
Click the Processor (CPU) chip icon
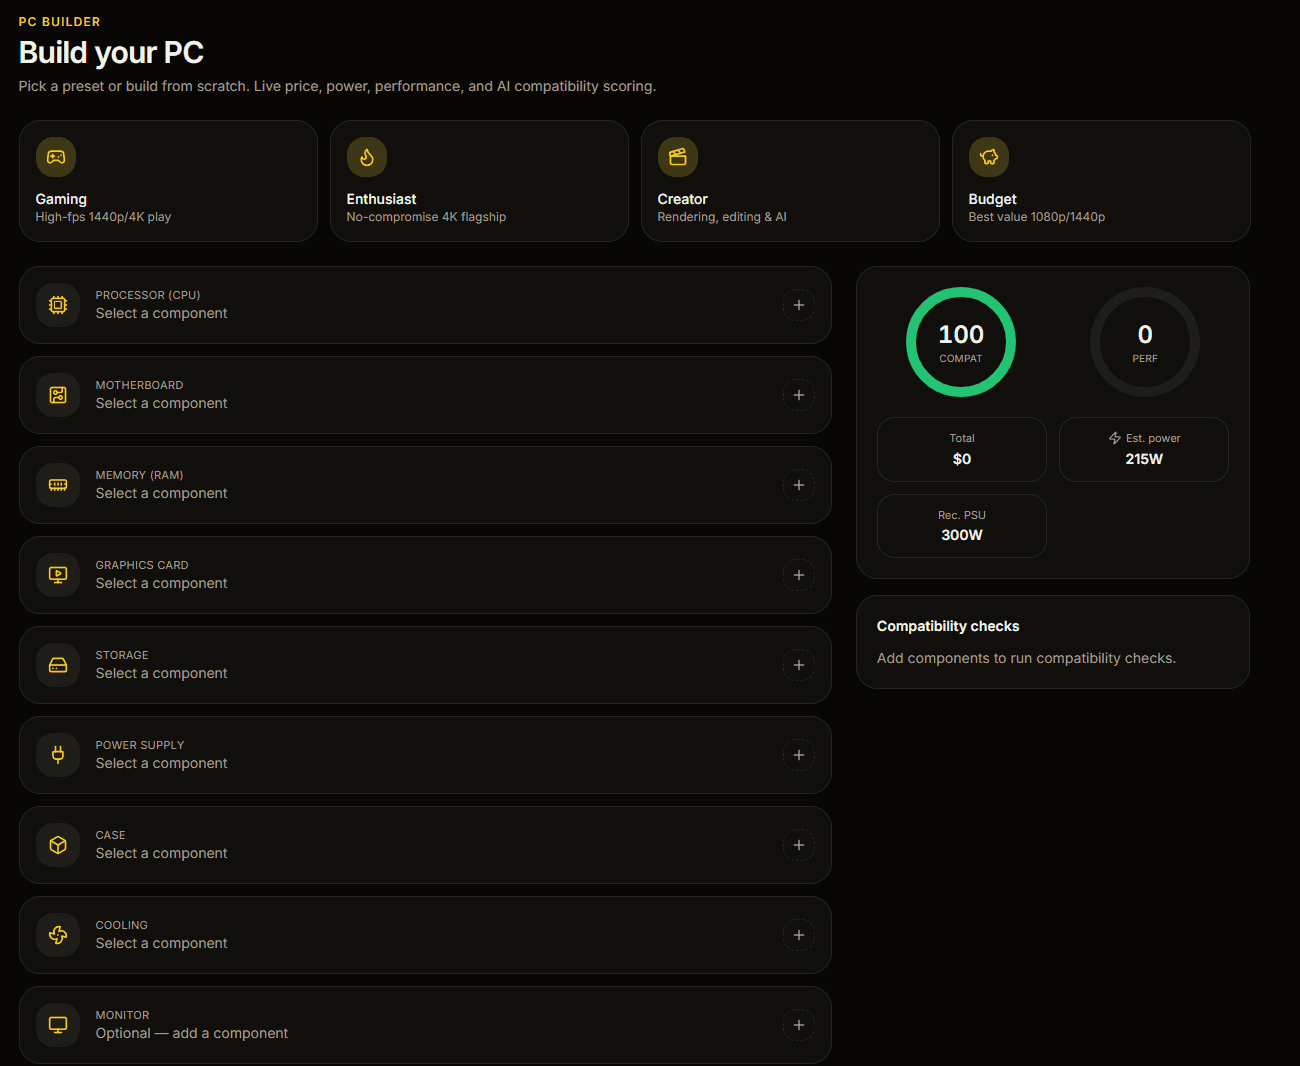coord(58,305)
